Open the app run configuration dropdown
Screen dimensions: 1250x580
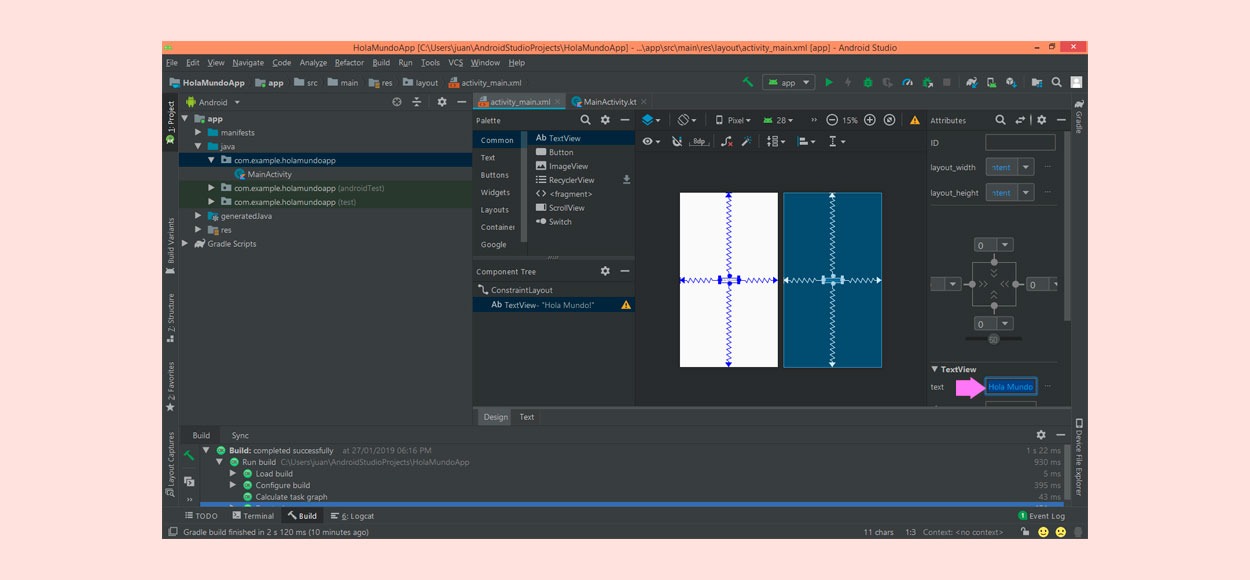coord(789,83)
